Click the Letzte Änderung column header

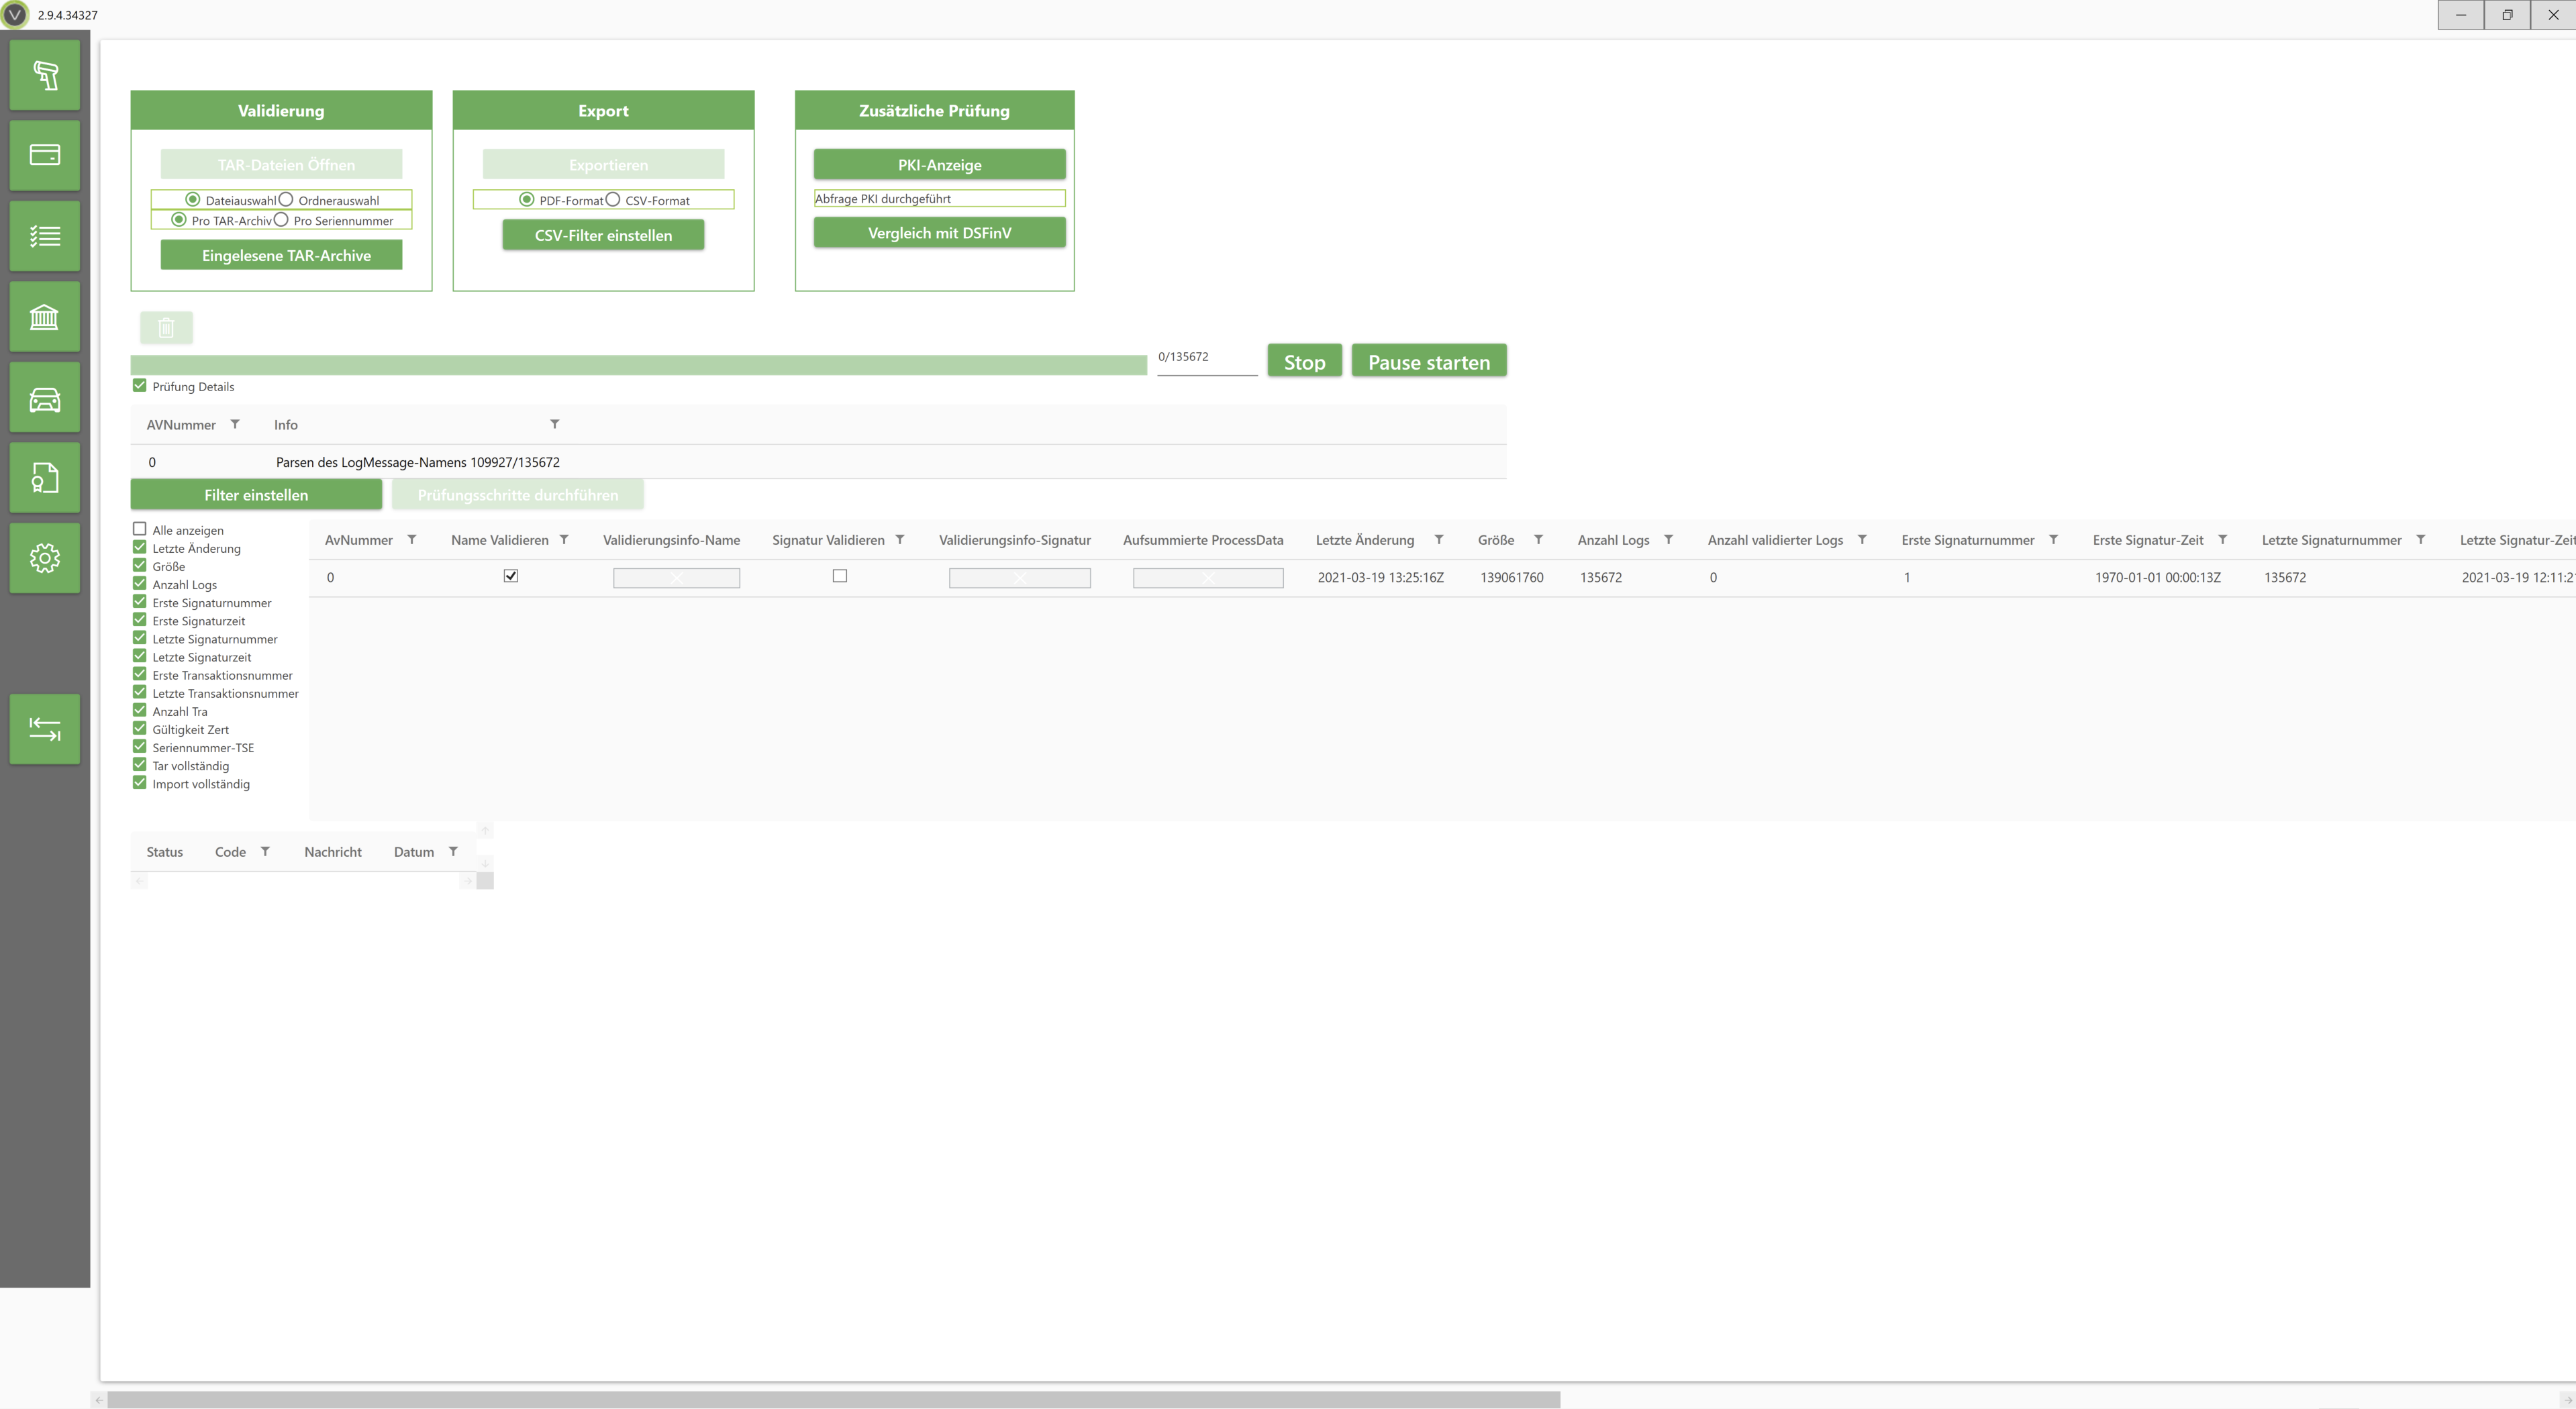point(1364,540)
